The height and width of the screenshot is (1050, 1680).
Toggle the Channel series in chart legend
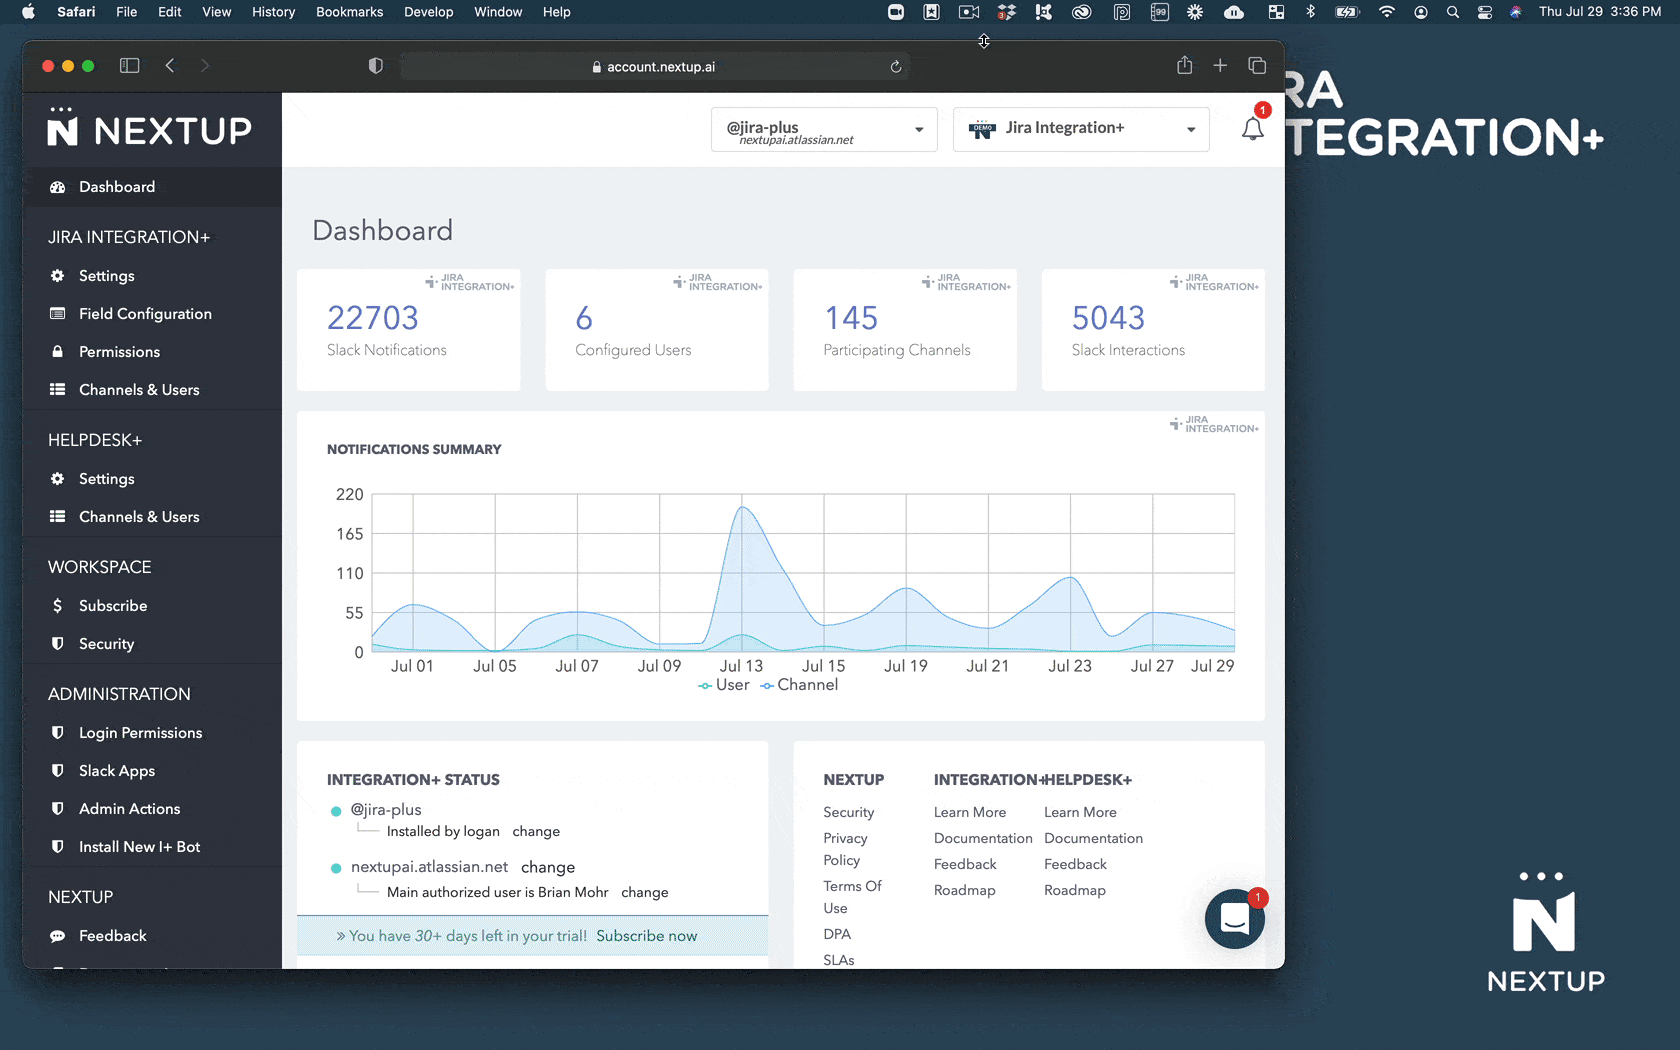click(x=799, y=685)
